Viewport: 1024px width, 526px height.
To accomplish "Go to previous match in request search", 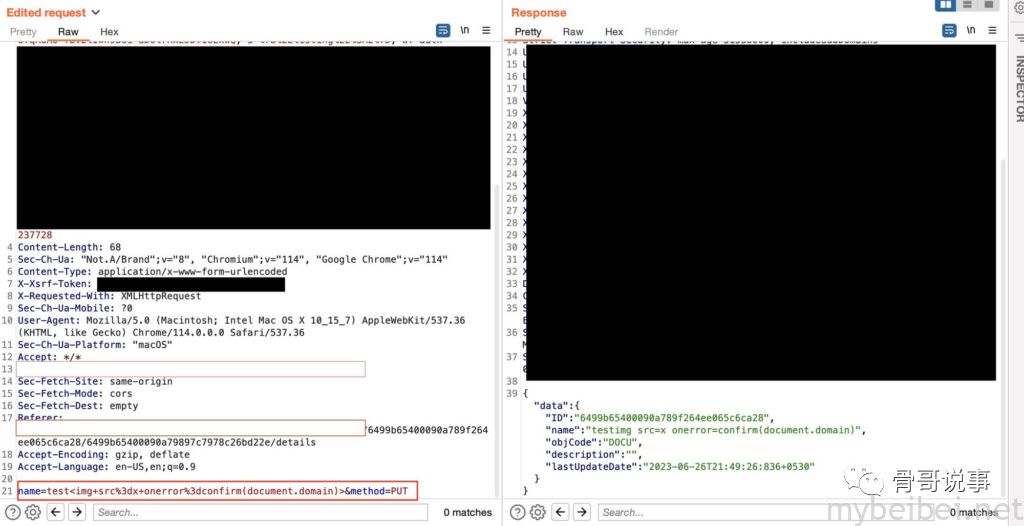I will pos(56,512).
